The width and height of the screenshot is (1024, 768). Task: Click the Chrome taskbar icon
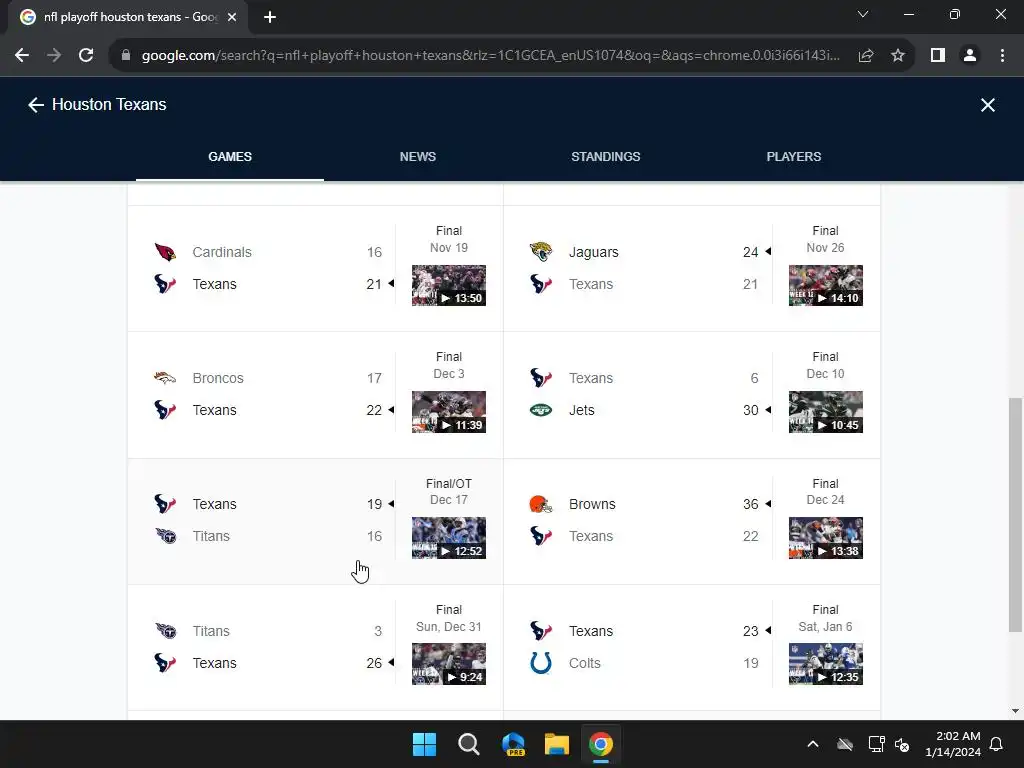(601, 744)
